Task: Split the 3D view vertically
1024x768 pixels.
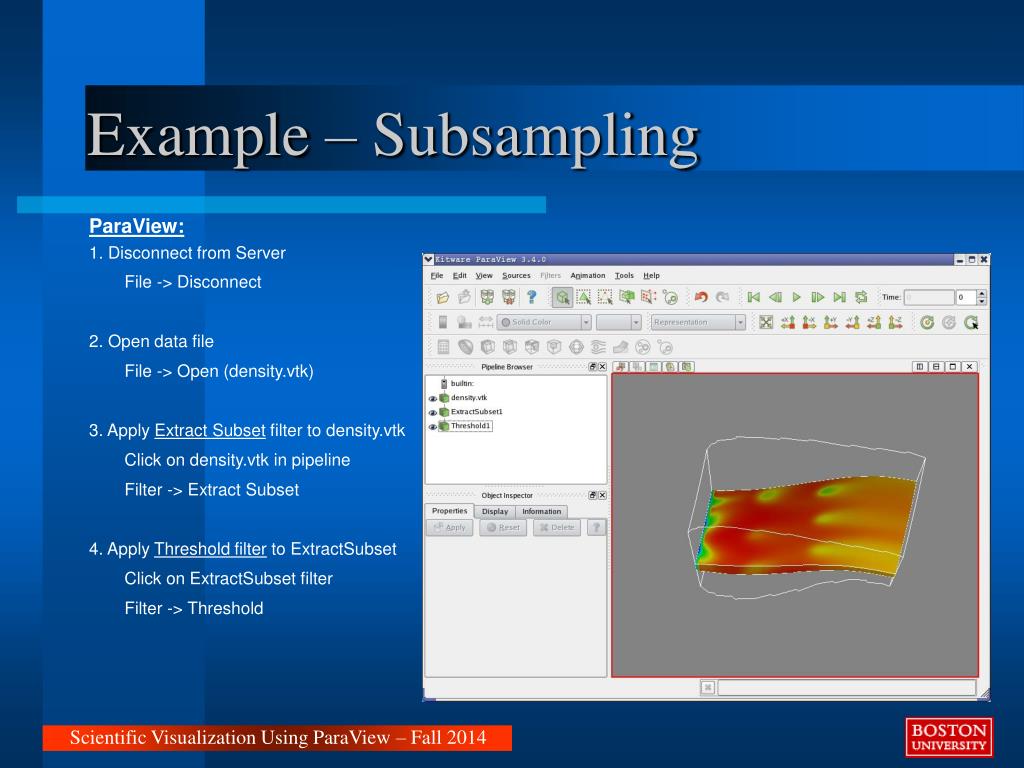Action: [x=936, y=367]
